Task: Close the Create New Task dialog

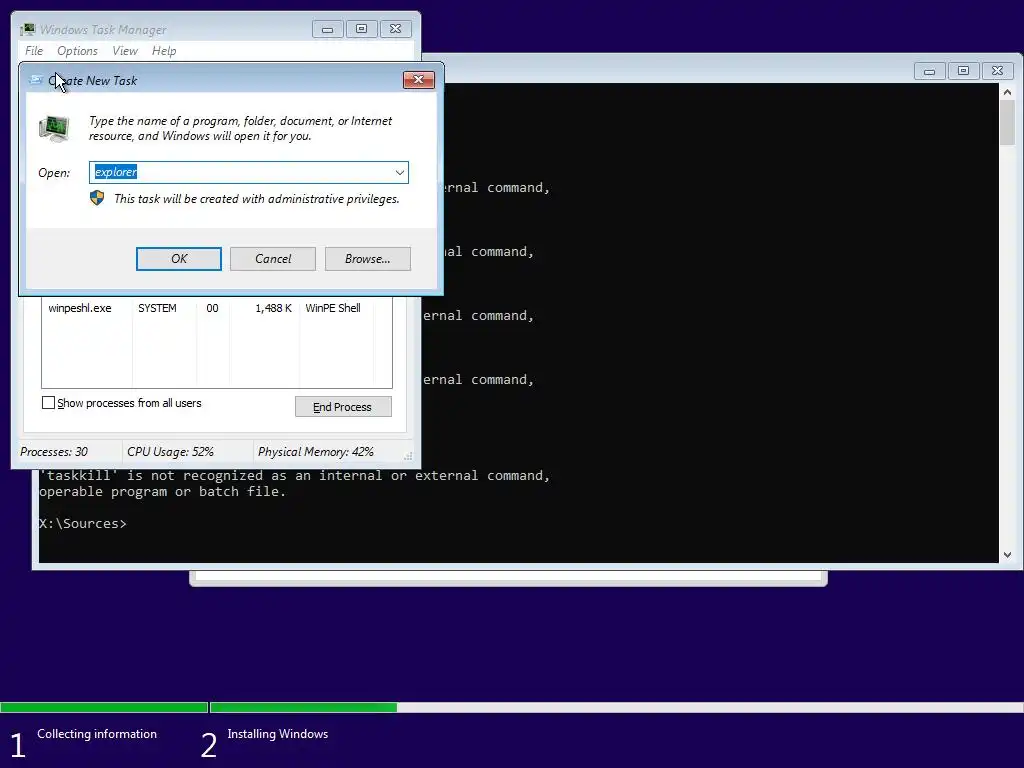Action: pos(419,80)
